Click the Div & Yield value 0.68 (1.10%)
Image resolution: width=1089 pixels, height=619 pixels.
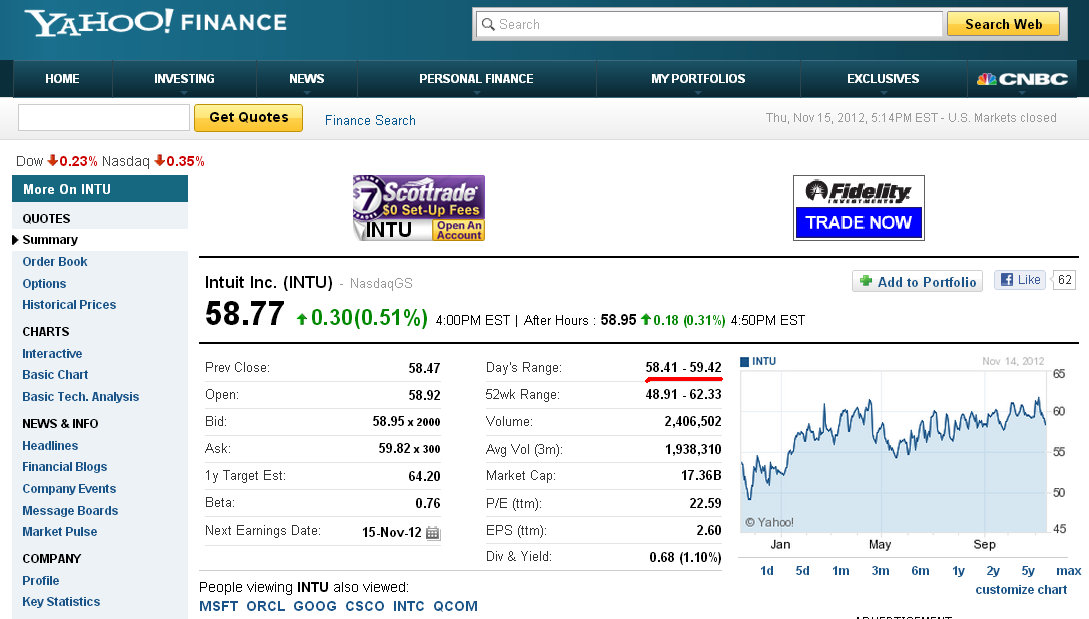685,558
